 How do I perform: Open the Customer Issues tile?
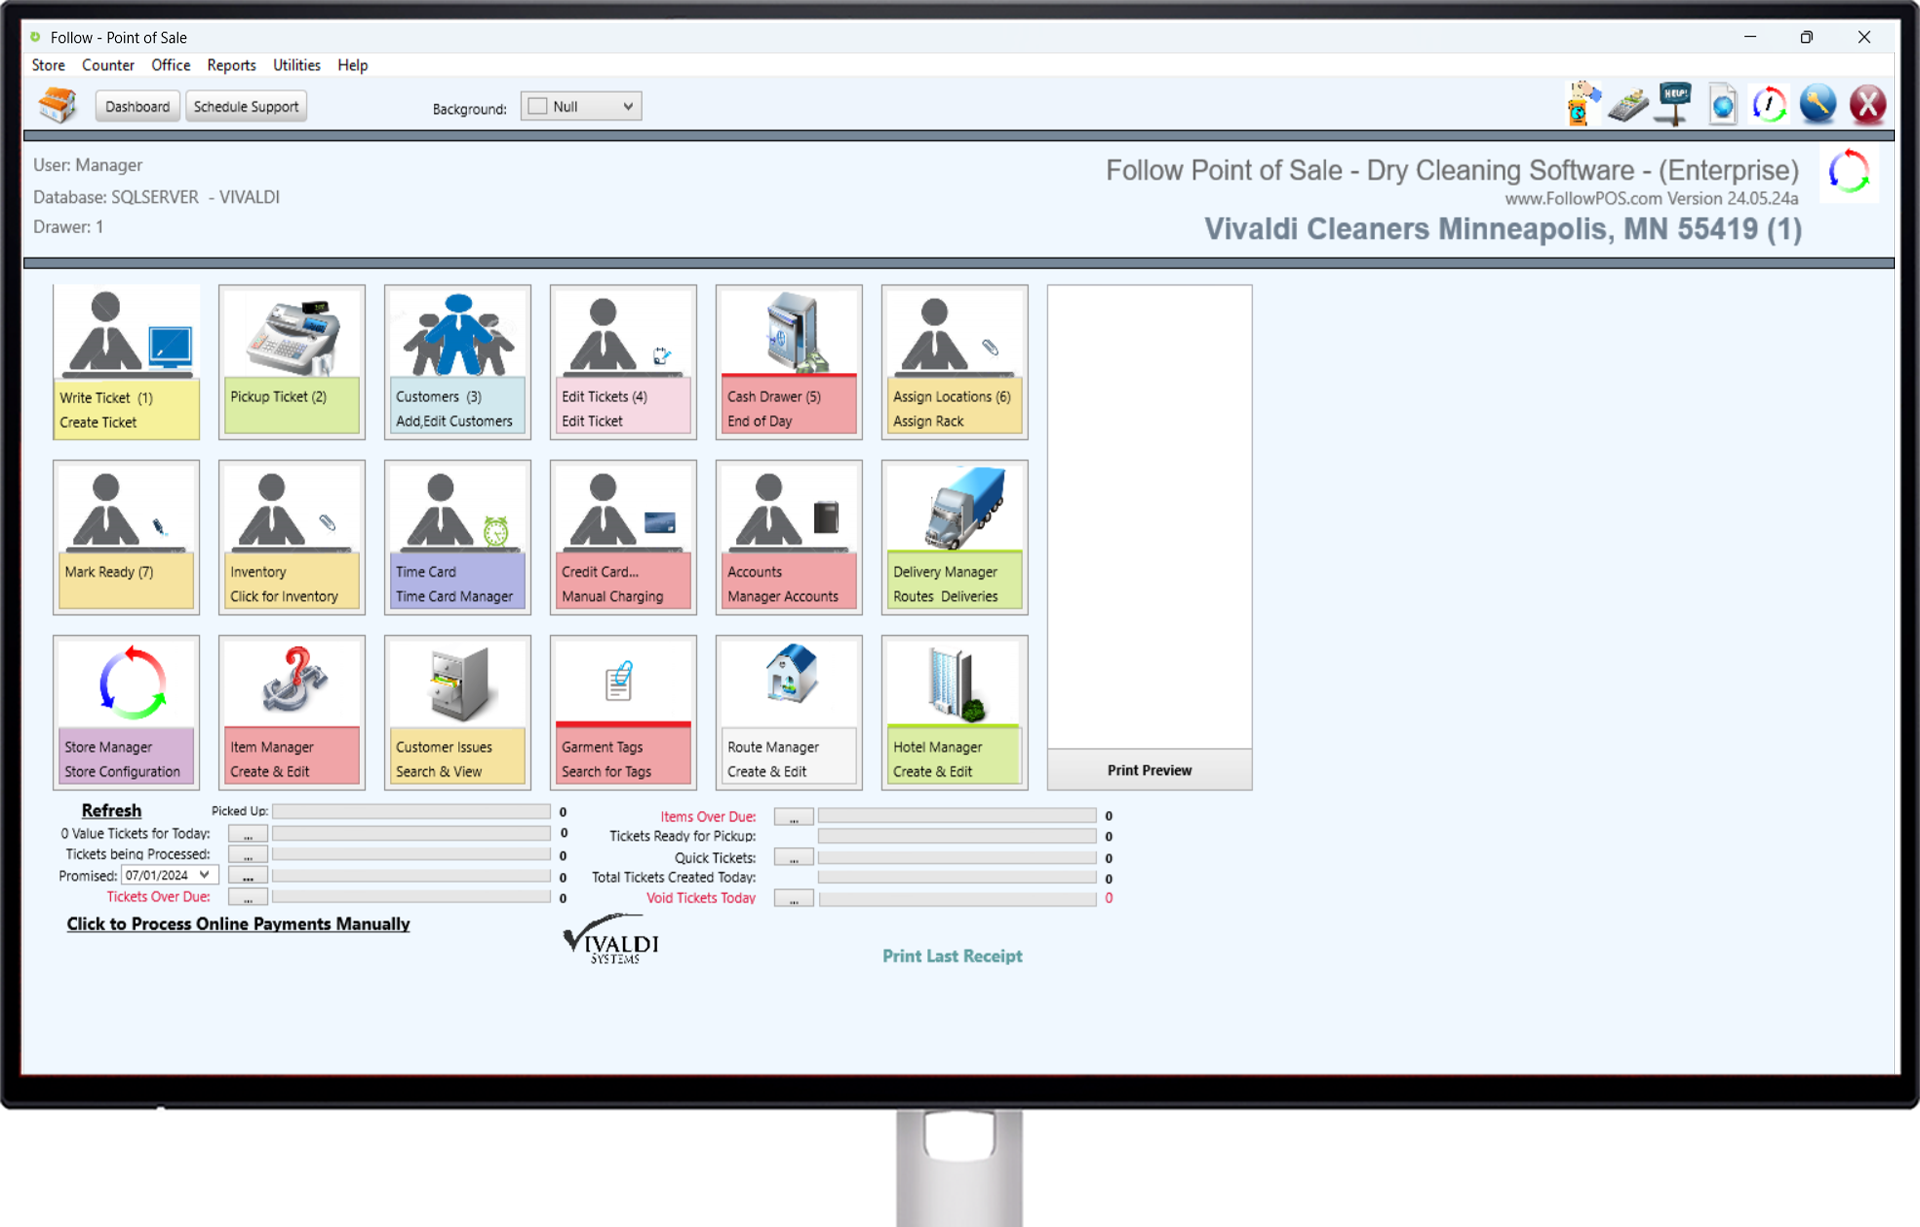point(458,712)
